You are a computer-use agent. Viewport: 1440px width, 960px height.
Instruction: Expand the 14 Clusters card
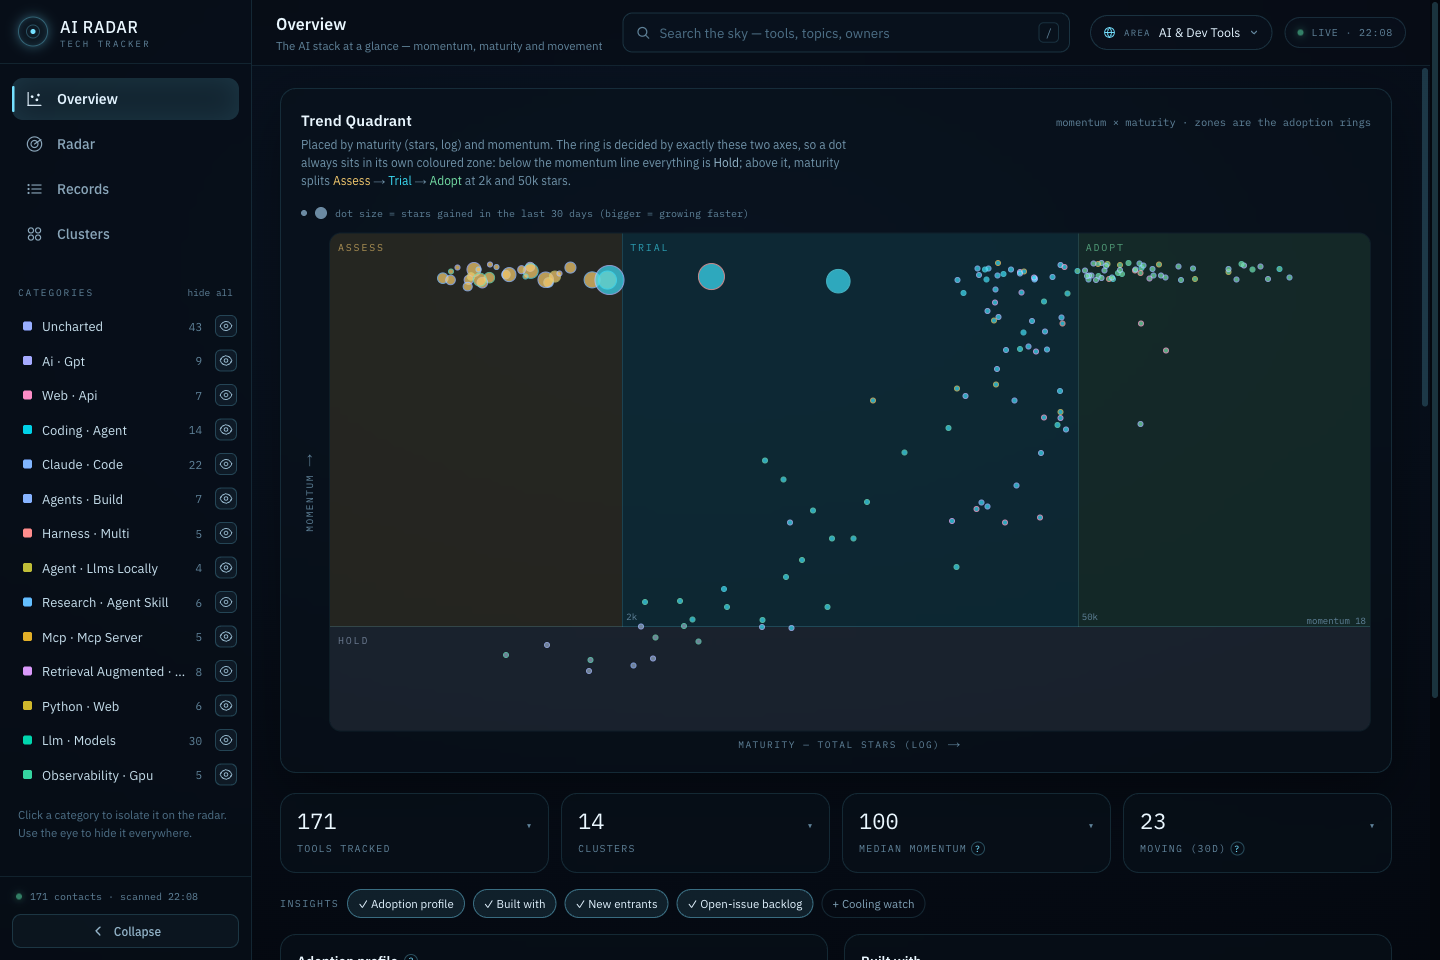pyautogui.click(x=695, y=833)
